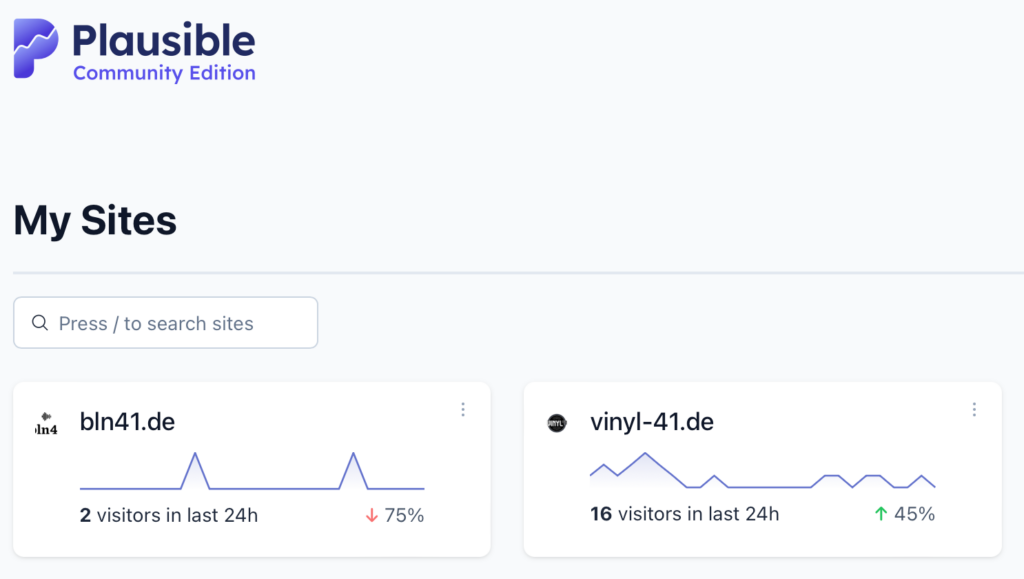The width and height of the screenshot is (1024, 579).
Task: Open the three-dot menu on the vinyl-41.de card
Action: (974, 409)
